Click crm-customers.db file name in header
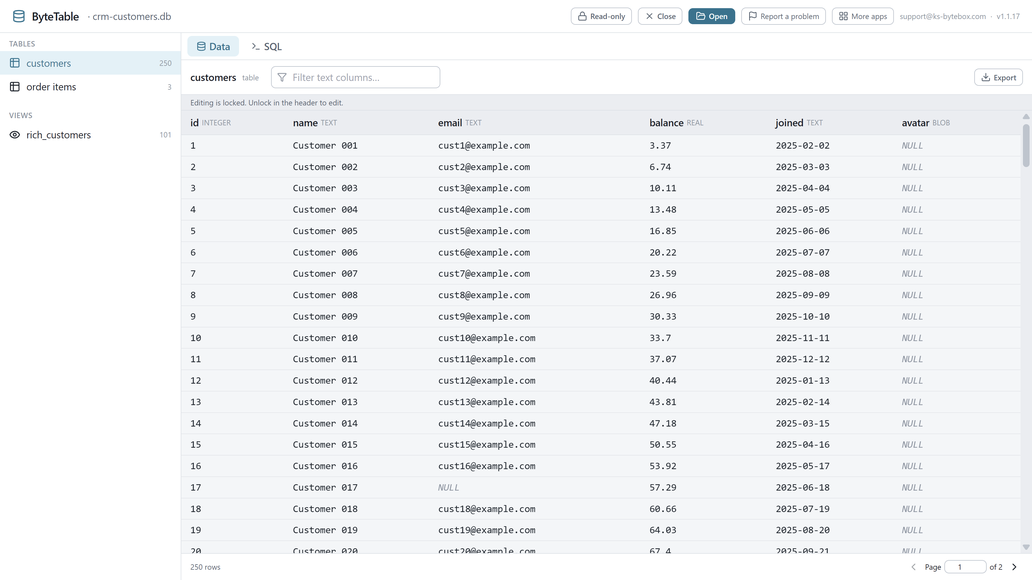1032x580 pixels. (132, 16)
